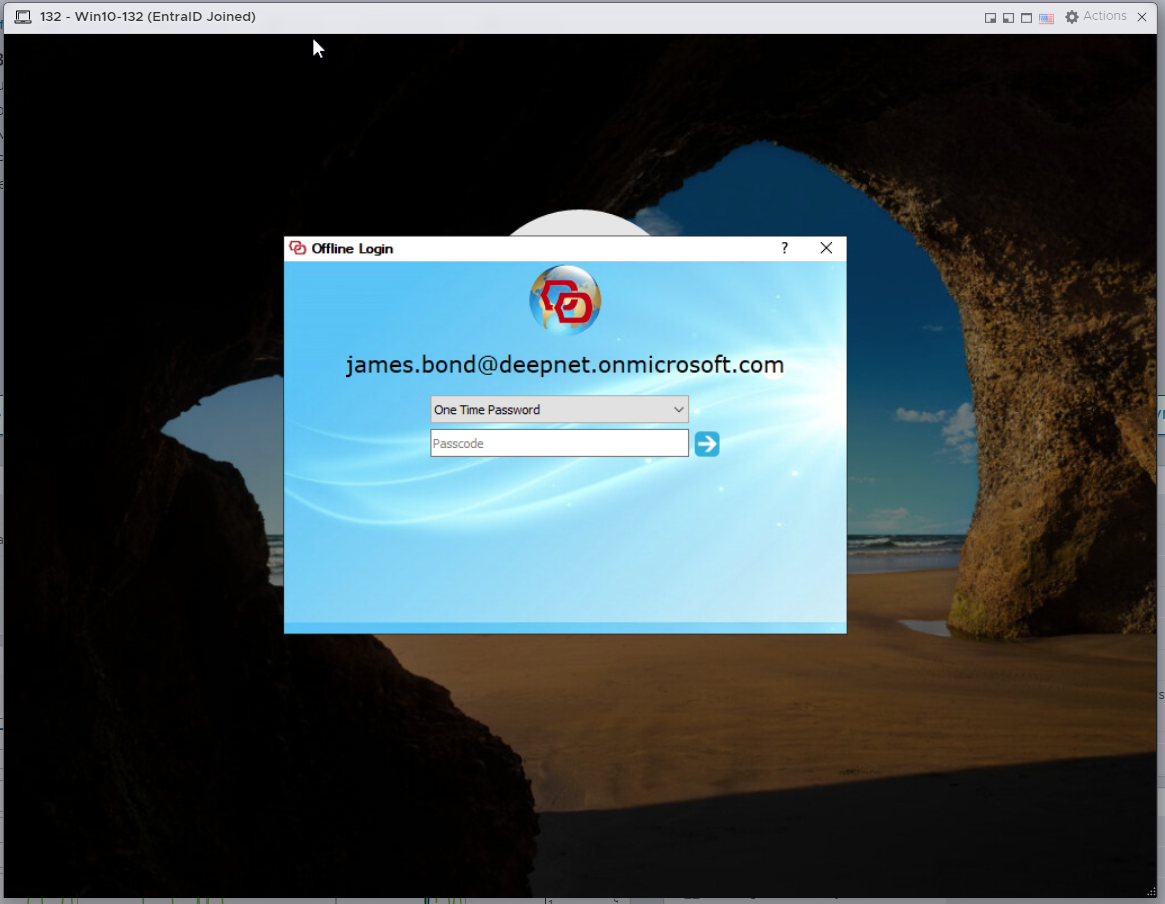This screenshot has height=904, width=1165.
Task: Open the Actions menu label
Action: (x=1105, y=16)
